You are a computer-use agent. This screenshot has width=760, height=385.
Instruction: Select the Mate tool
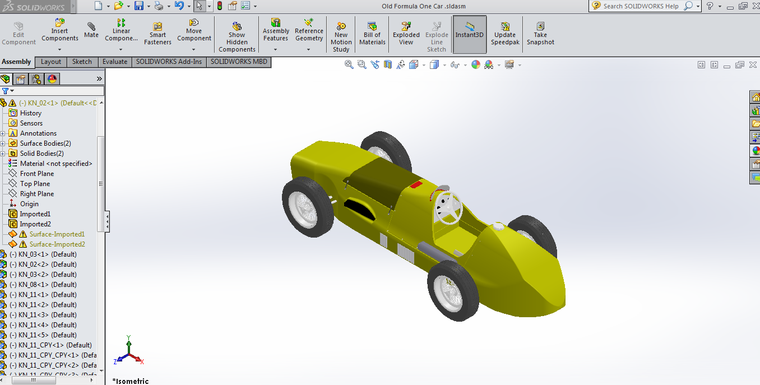point(91,30)
